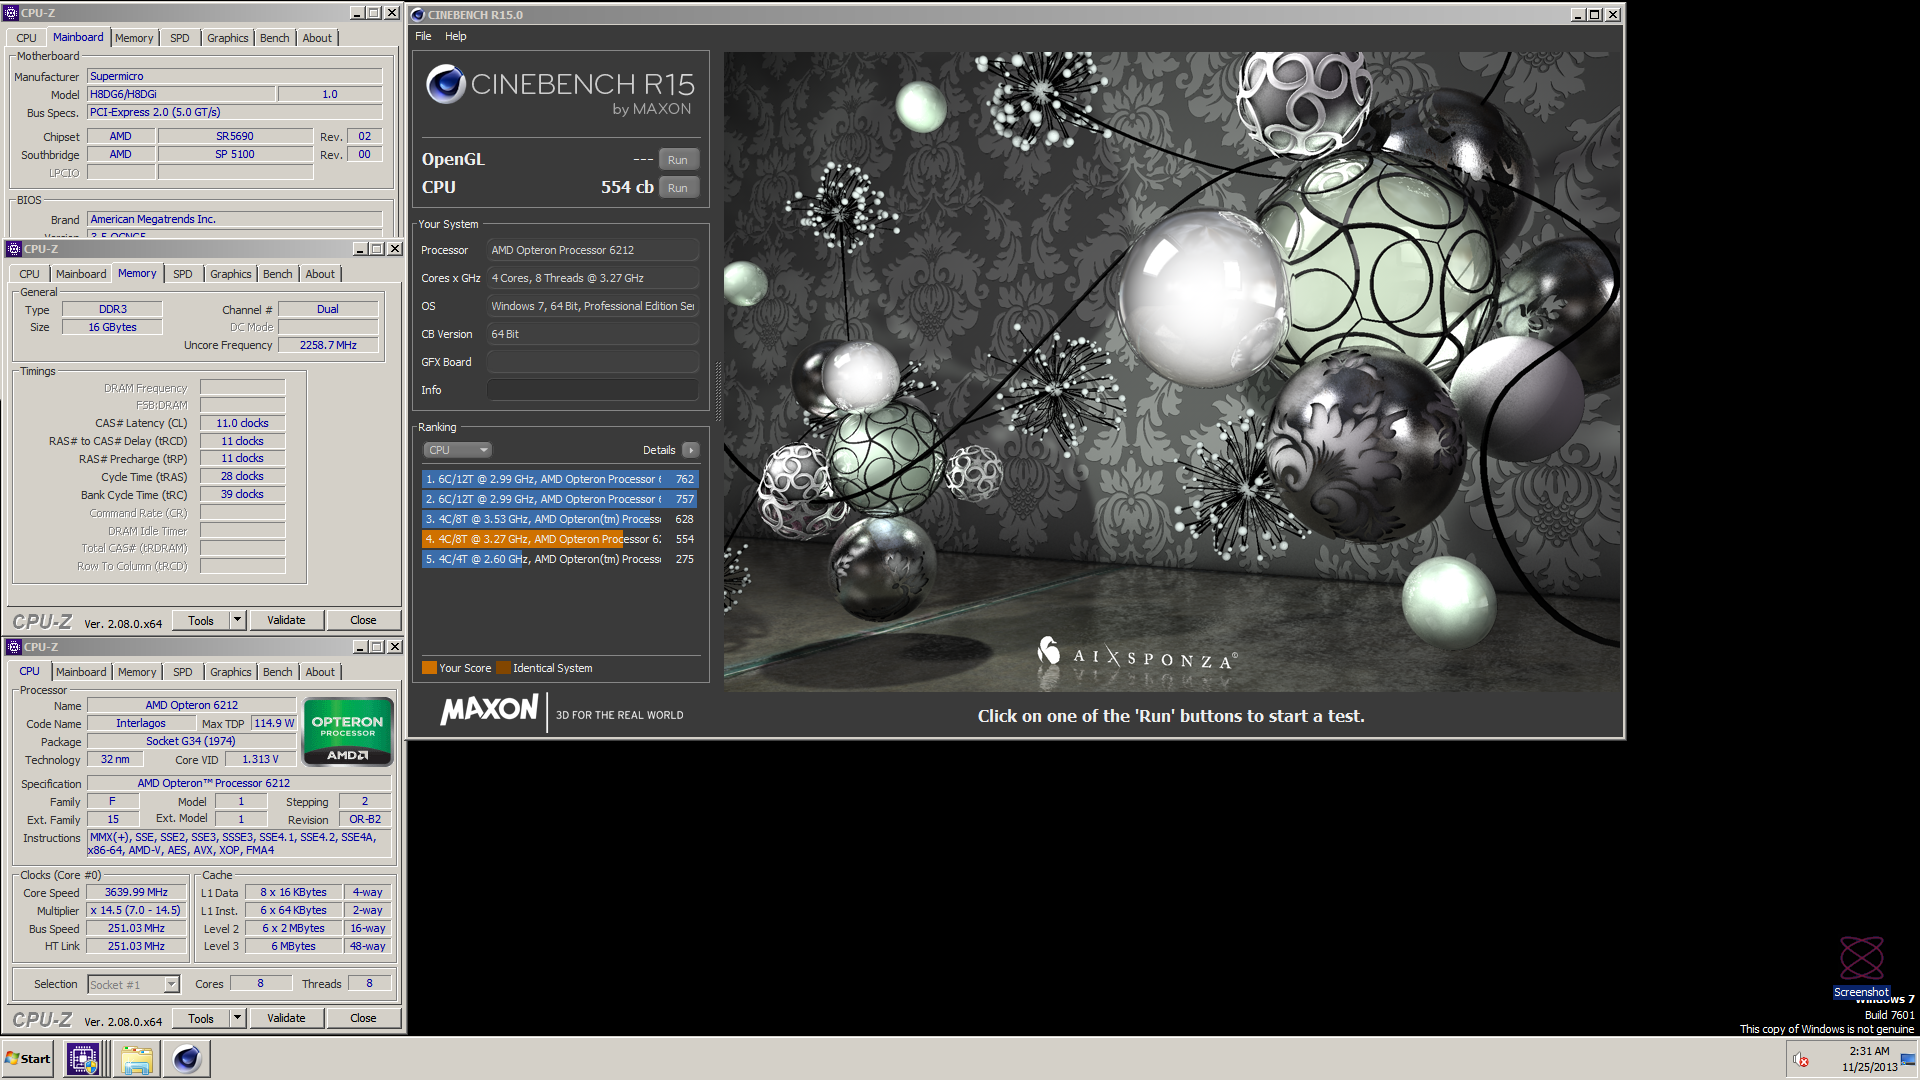Click the Supermicro manufacturer field
The height and width of the screenshot is (1080, 1920).
pyautogui.click(x=234, y=76)
